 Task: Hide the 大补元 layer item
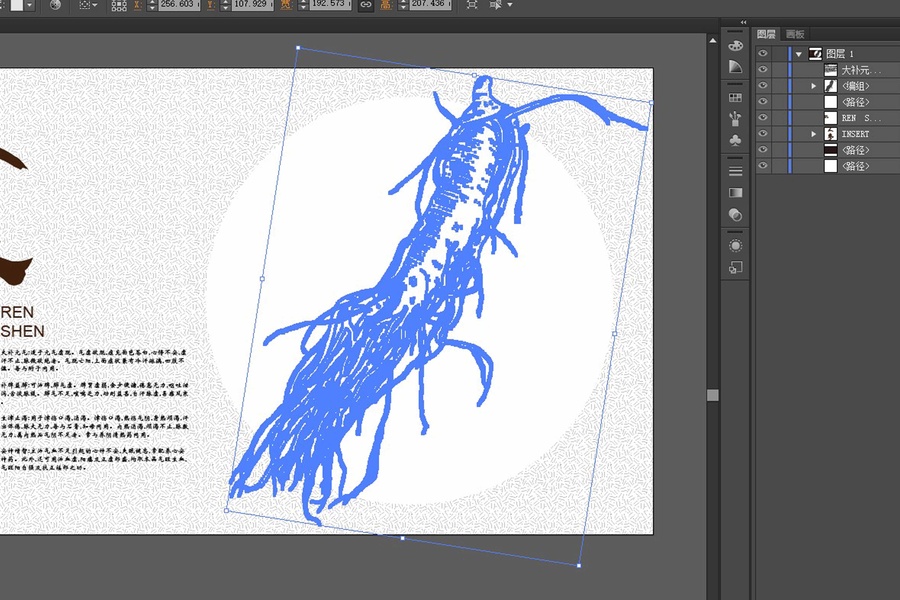click(762, 69)
